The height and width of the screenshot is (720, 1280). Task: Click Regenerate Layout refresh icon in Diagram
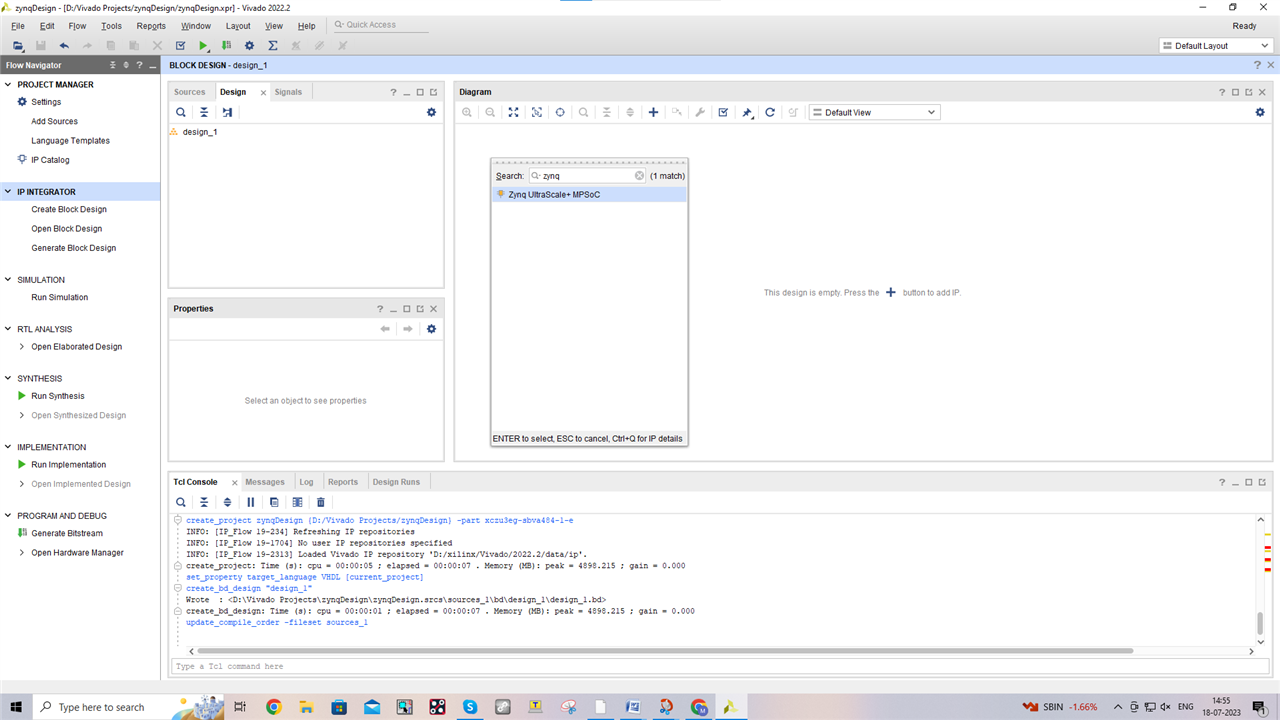(770, 112)
